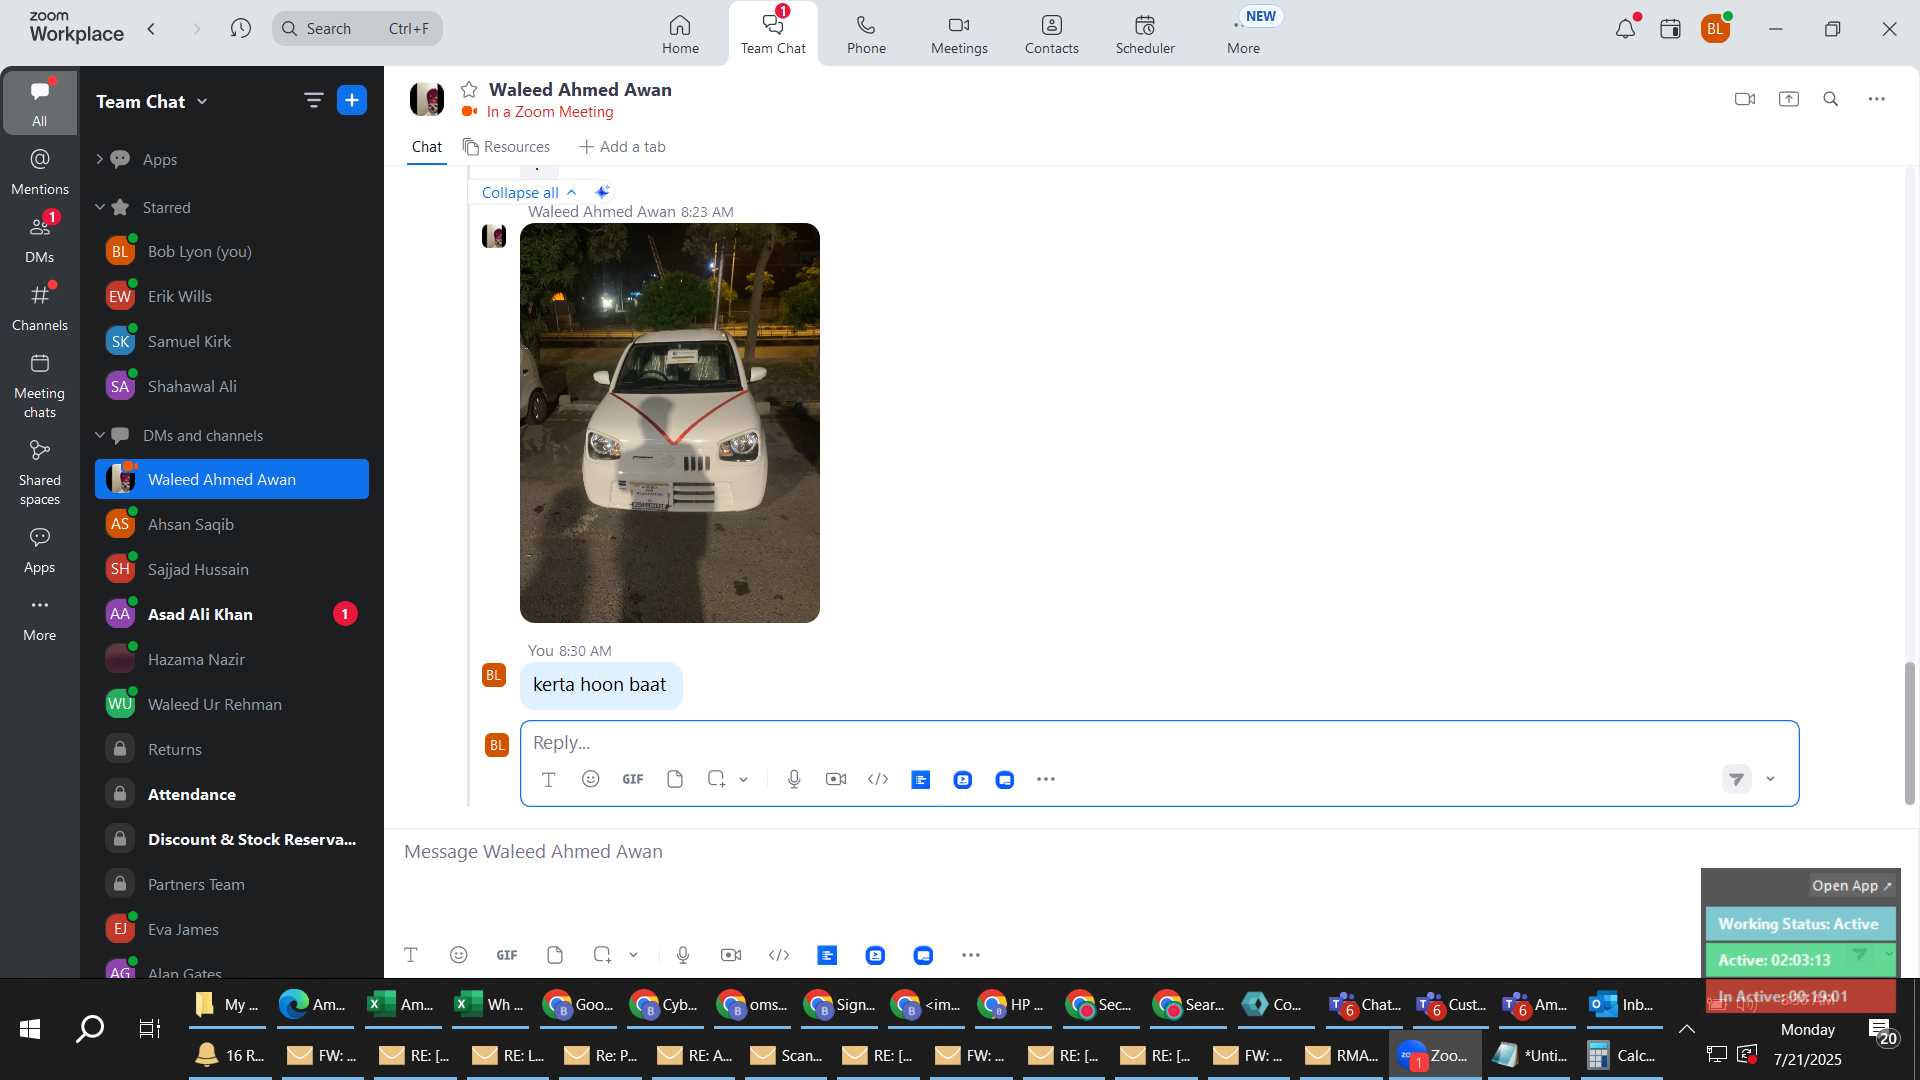The width and height of the screenshot is (1920, 1080).
Task: Star the Waleed Ahmed Awan chat
Action: click(x=469, y=90)
